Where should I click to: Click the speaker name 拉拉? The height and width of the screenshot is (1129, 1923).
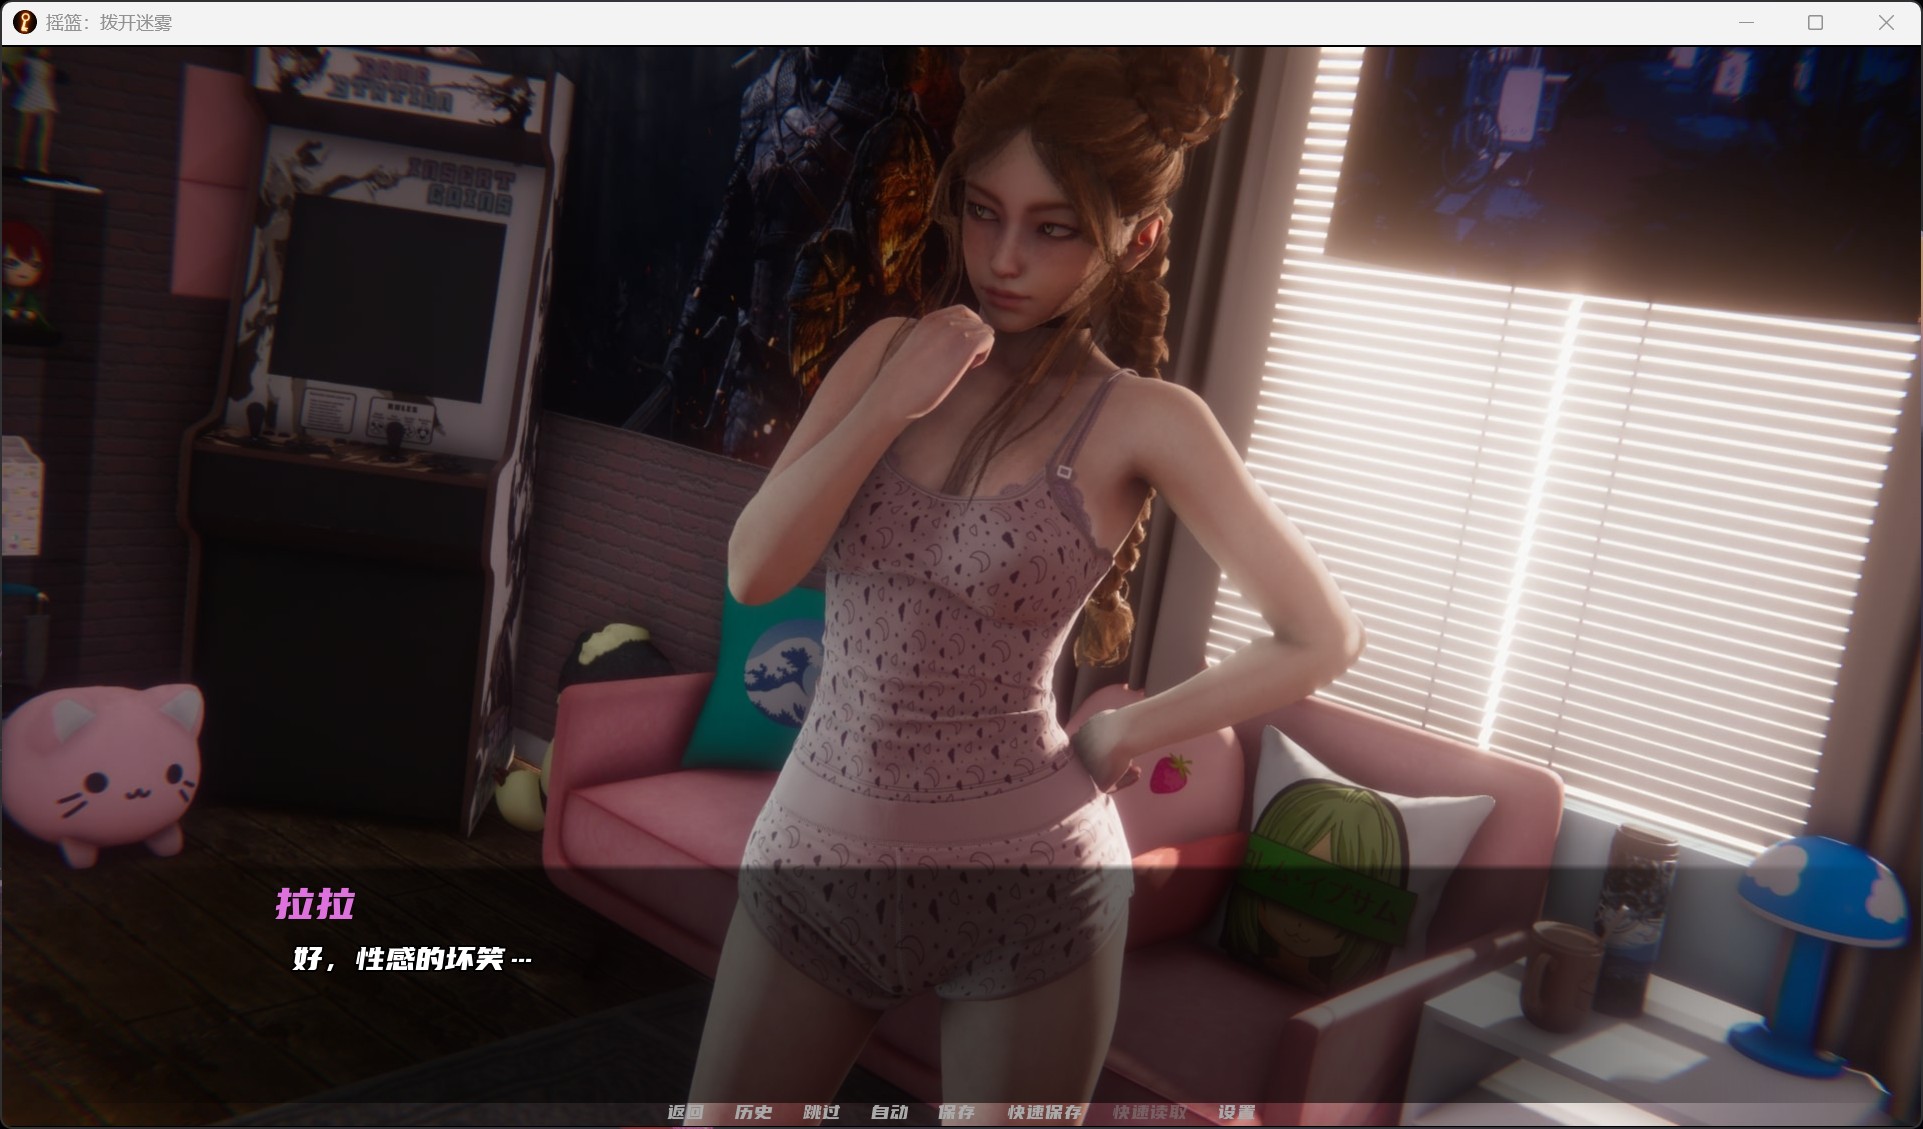[x=315, y=904]
